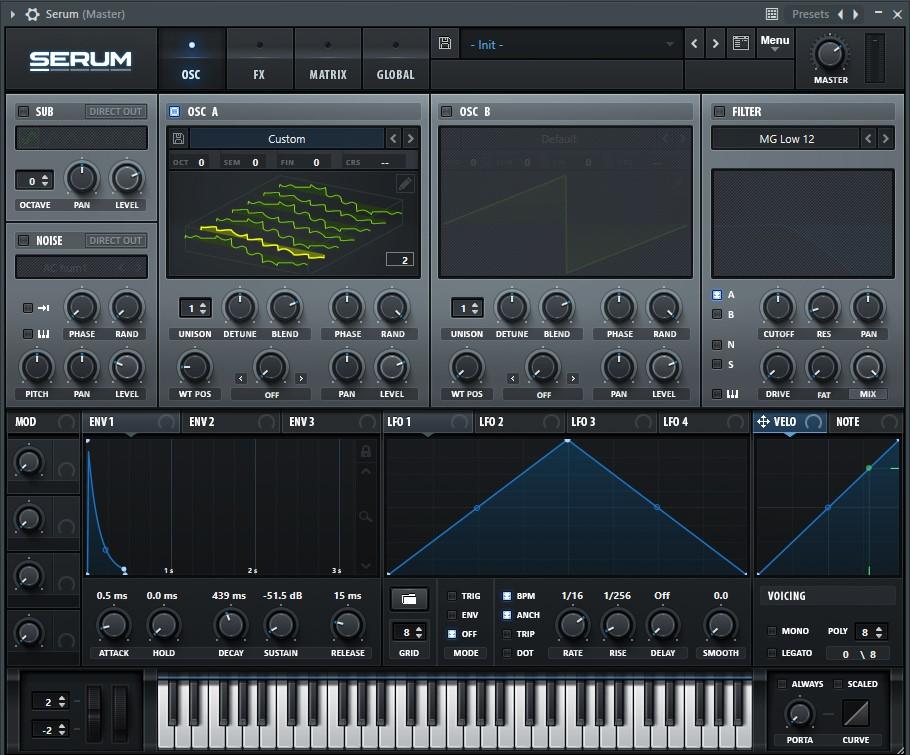The width and height of the screenshot is (910, 755).
Task: Open the preset browser icon
Action: [741, 43]
